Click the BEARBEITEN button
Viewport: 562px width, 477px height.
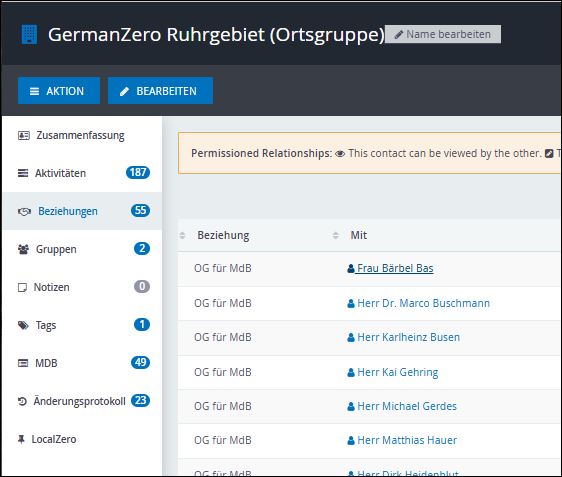[160, 91]
